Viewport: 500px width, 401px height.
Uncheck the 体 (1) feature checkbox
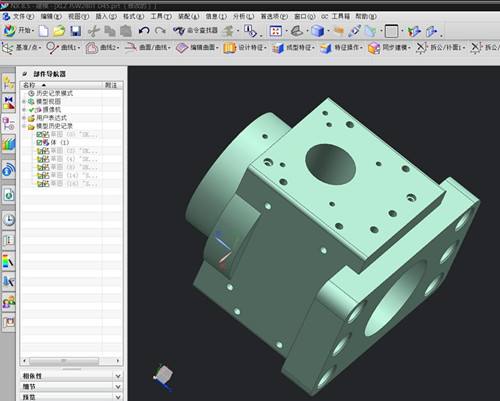(39, 142)
